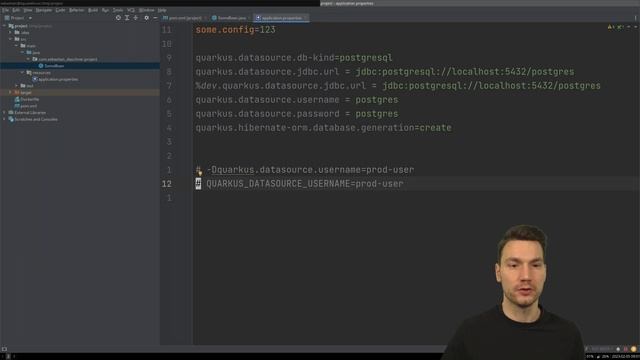Click the -Dquarkus.datasource.username=prod-user comment line
This screenshot has width=640, height=360.
305,170
